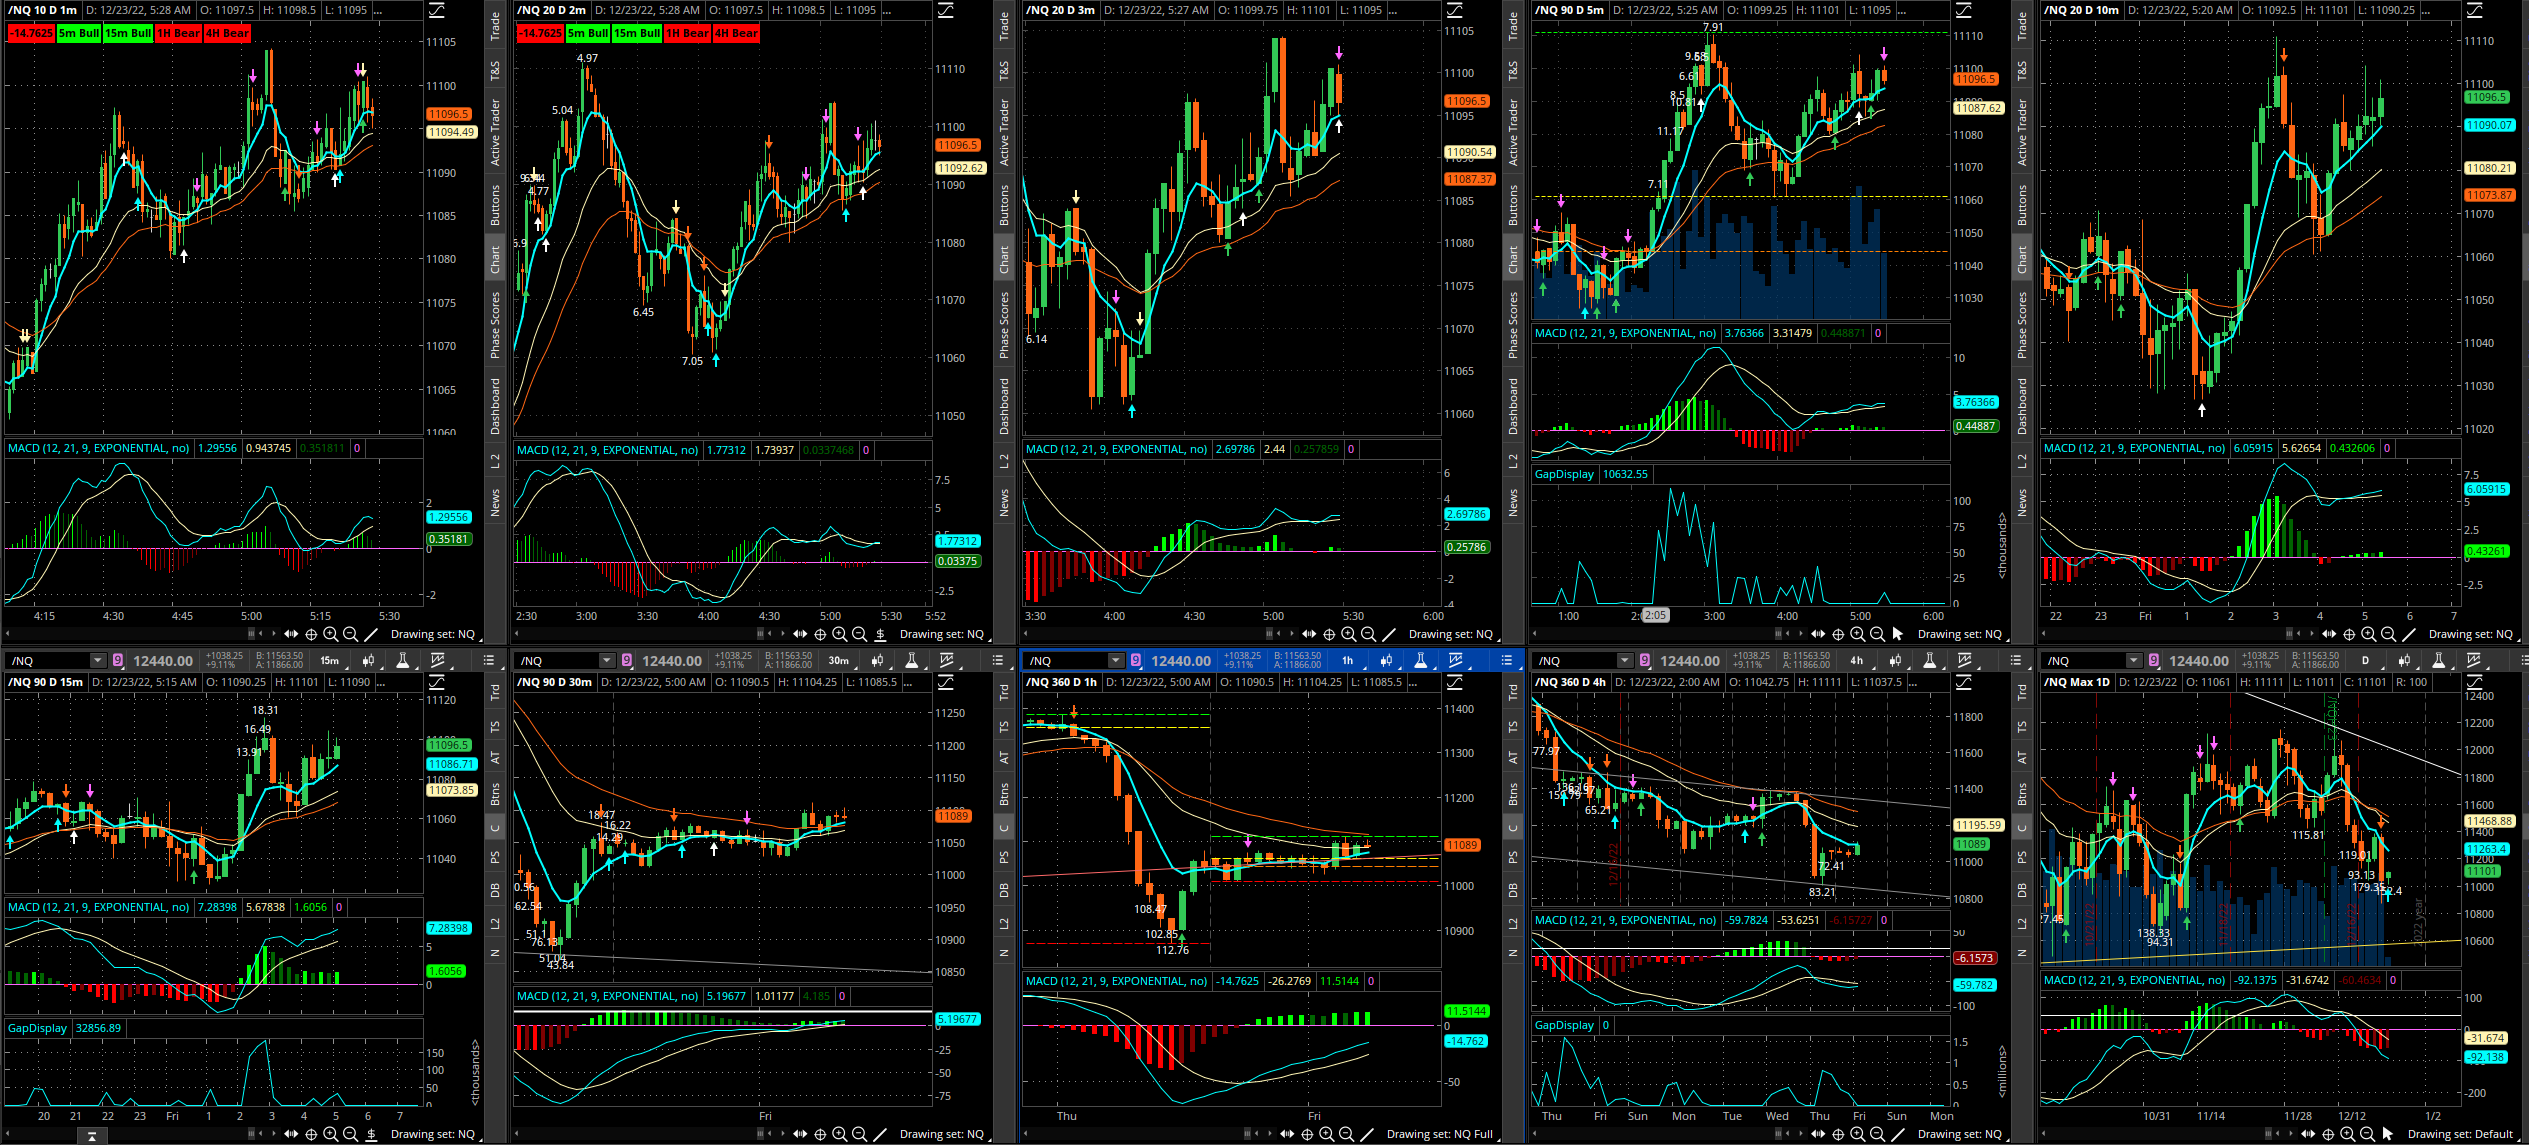Open Patterns icon on the 15m chart toolbar
This screenshot has width=2529, height=1145.
point(437,660)
